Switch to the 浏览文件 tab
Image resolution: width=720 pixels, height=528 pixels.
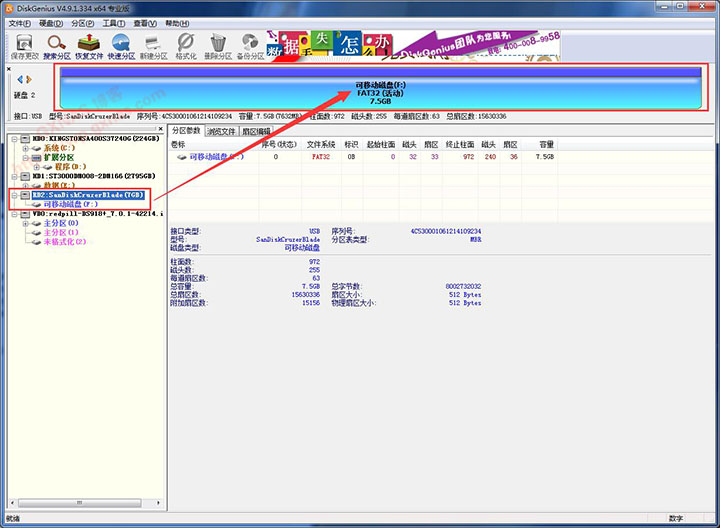(221, 131)
